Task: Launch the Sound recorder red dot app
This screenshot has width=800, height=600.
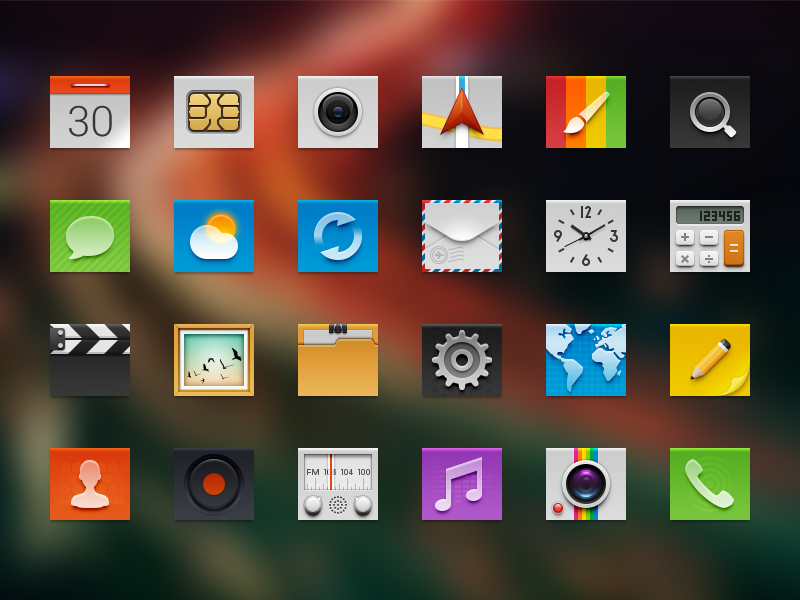Action: point(214,484)
